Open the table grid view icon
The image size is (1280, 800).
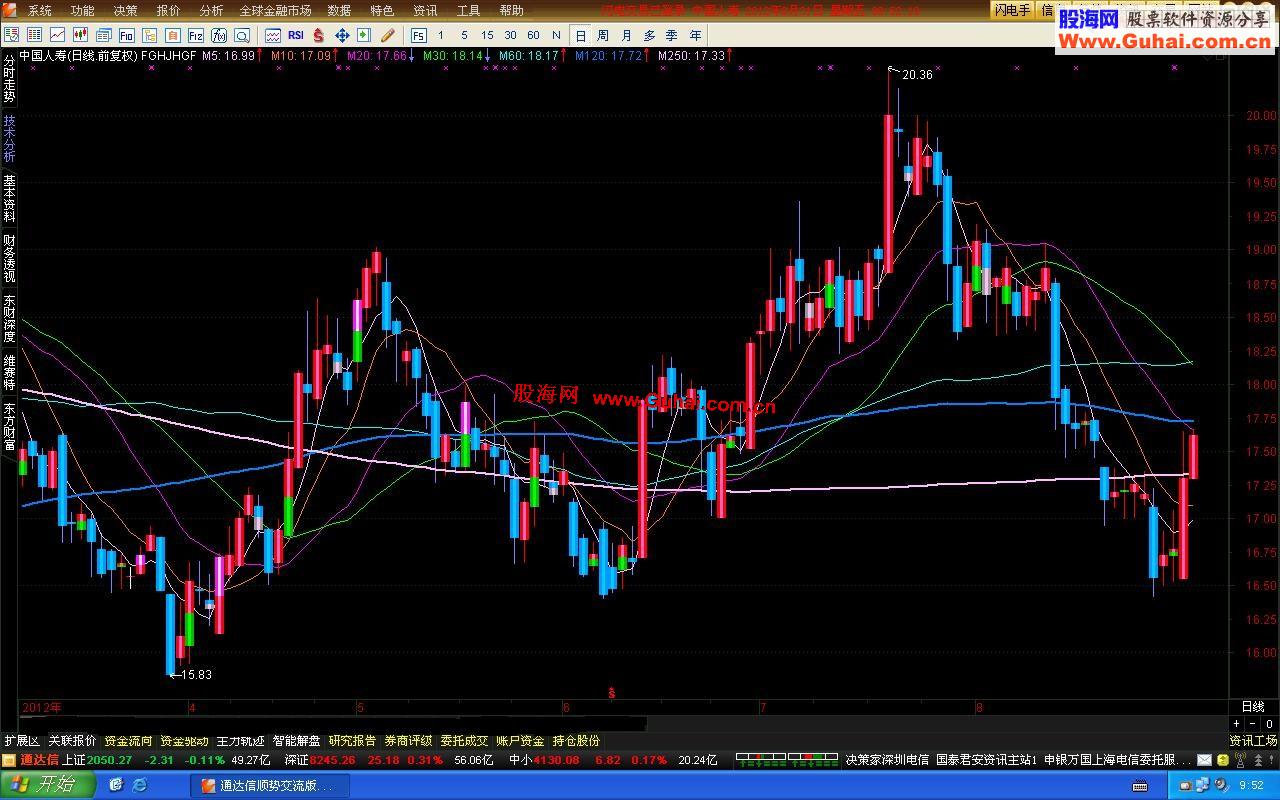pyautogui.click(x=34, y=35)
